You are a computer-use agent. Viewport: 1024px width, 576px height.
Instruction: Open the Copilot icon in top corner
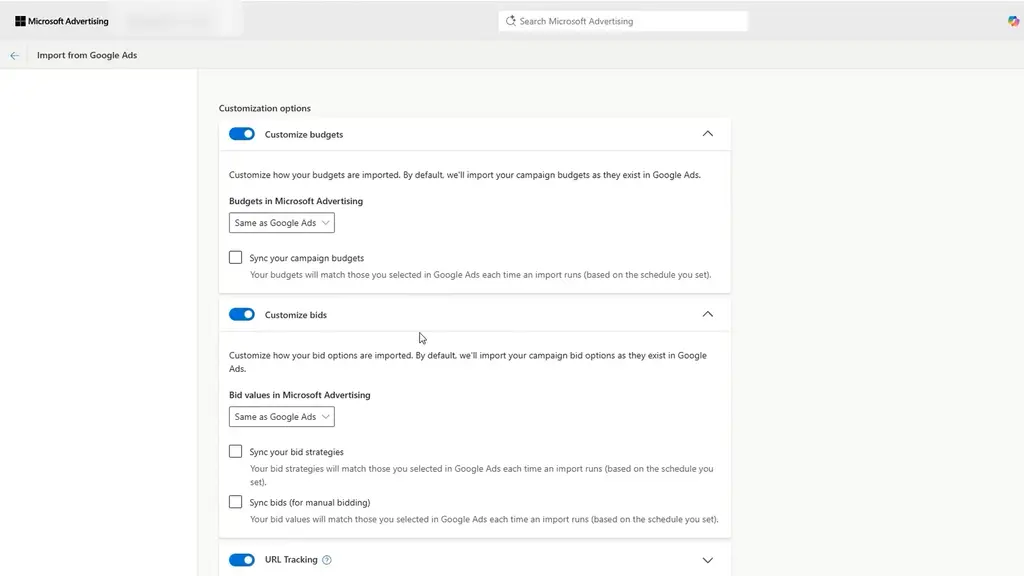[x=1013, y=21]
